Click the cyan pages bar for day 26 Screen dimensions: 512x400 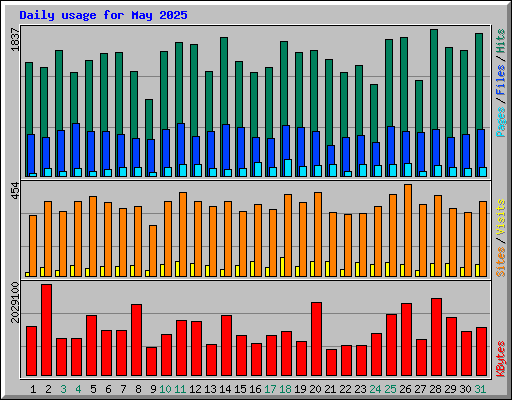(408, 170)
